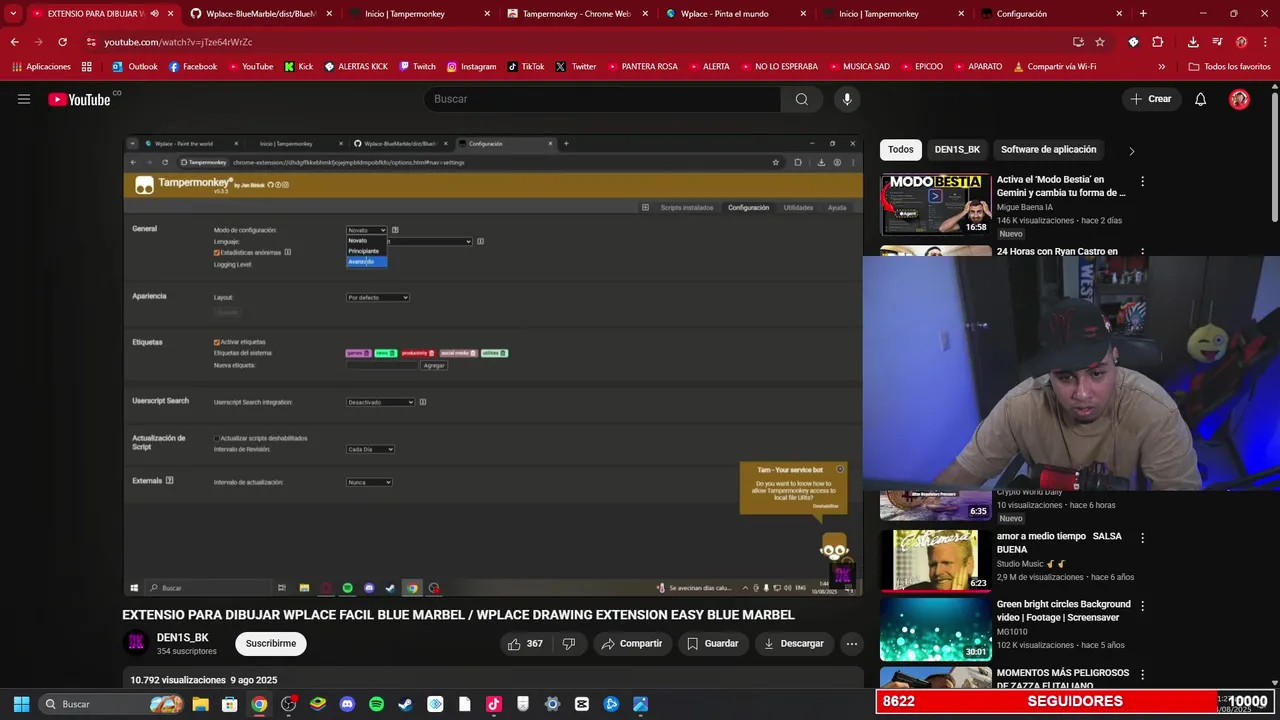This screenshot has height=720, width=1280.
Task: Click the Descargar download button
Action: (794, 644)
